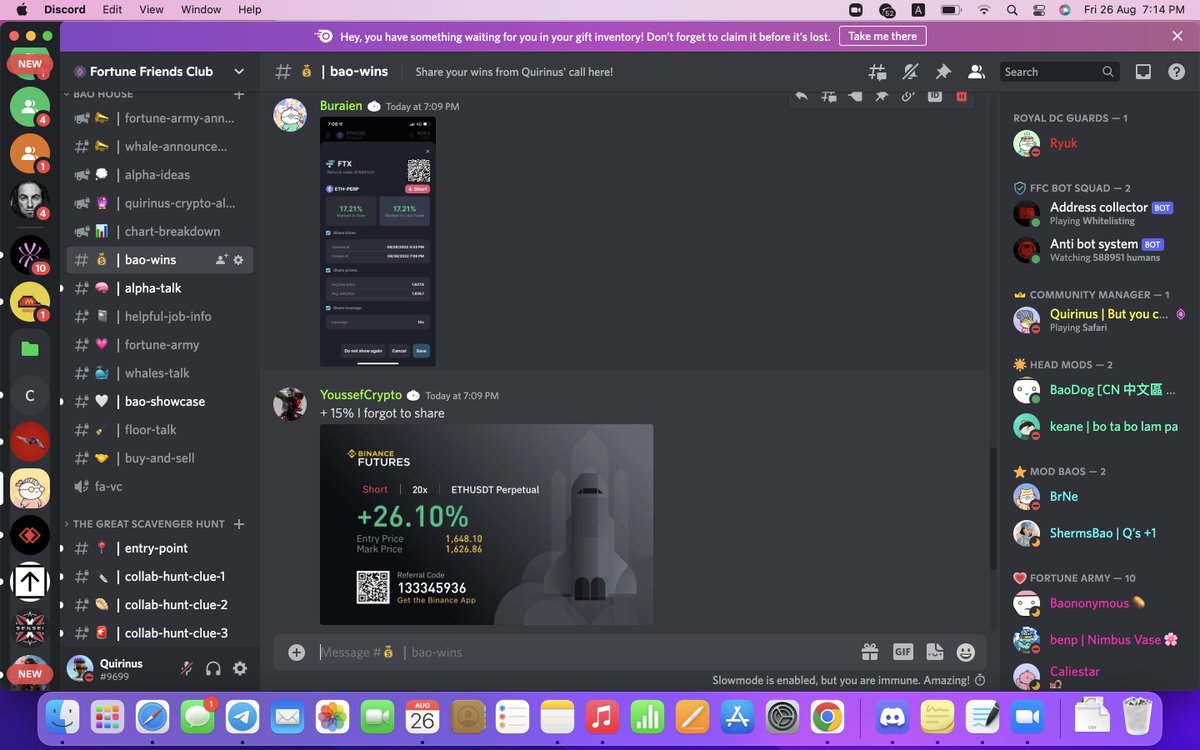
Task: Hide the member list icon
Action: [x=975, y=72]
